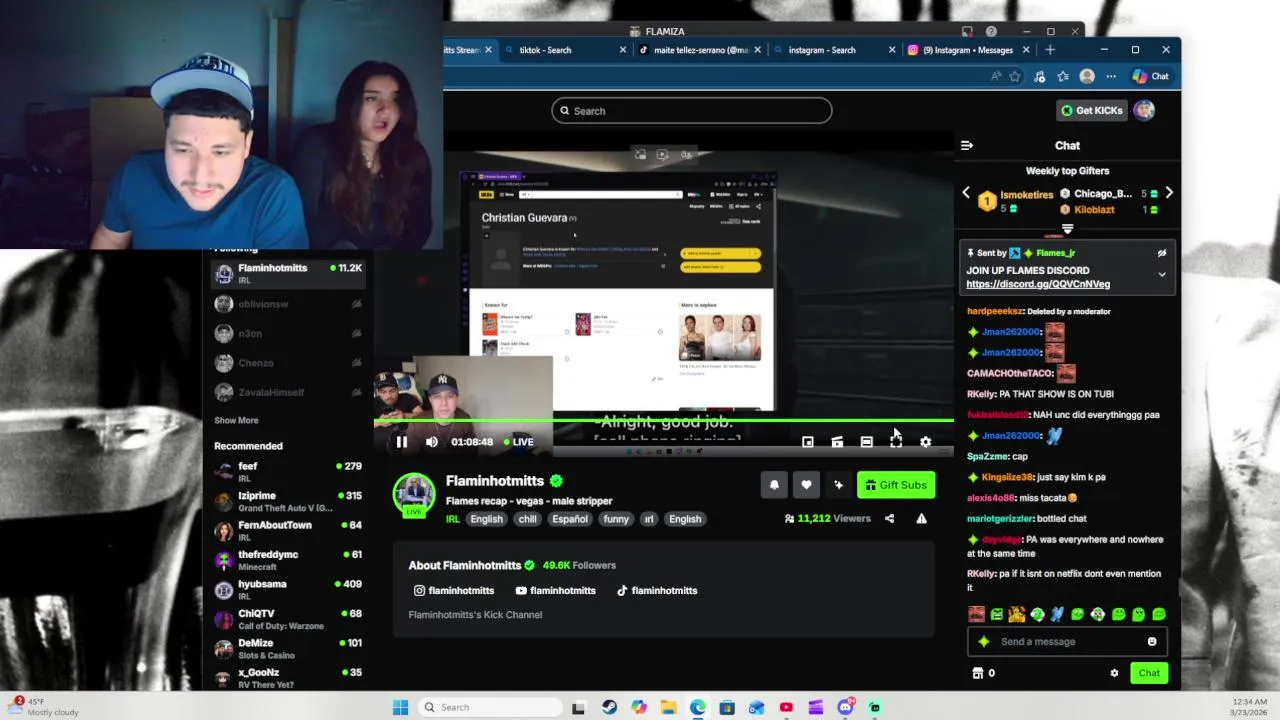The height and width of the screenshot is (720, 1280).
Task: Click the Get KICKs button
Action: (x=1092, y=110)
